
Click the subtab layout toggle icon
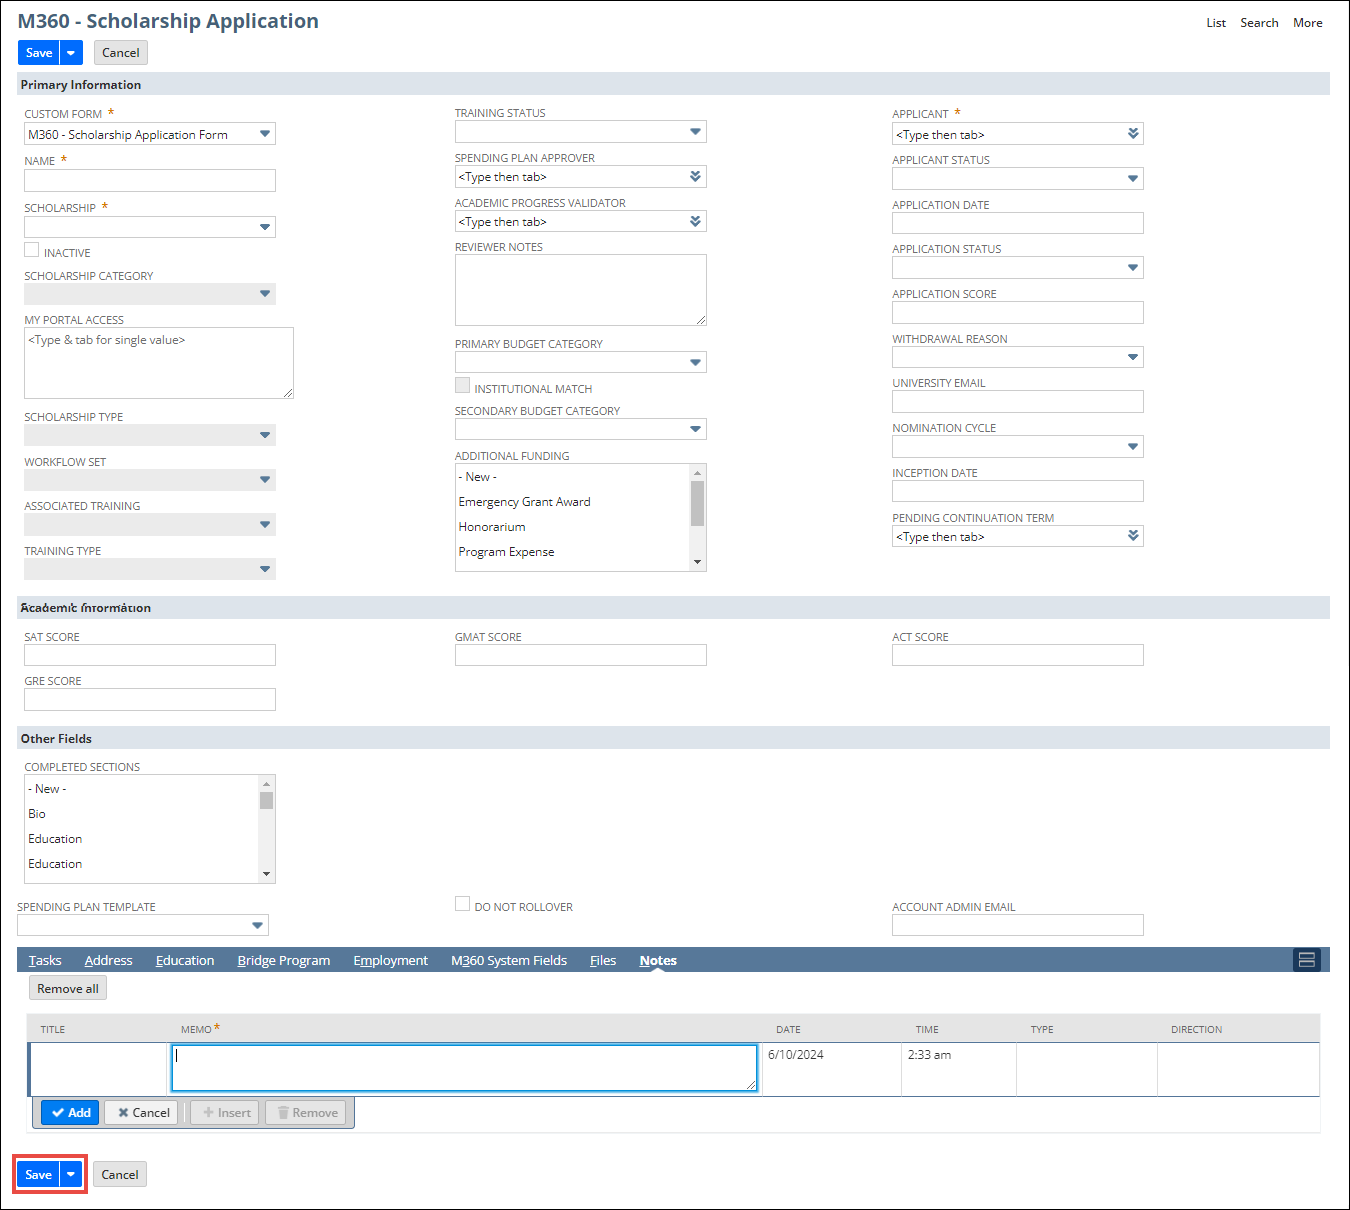coord(1306,960)
